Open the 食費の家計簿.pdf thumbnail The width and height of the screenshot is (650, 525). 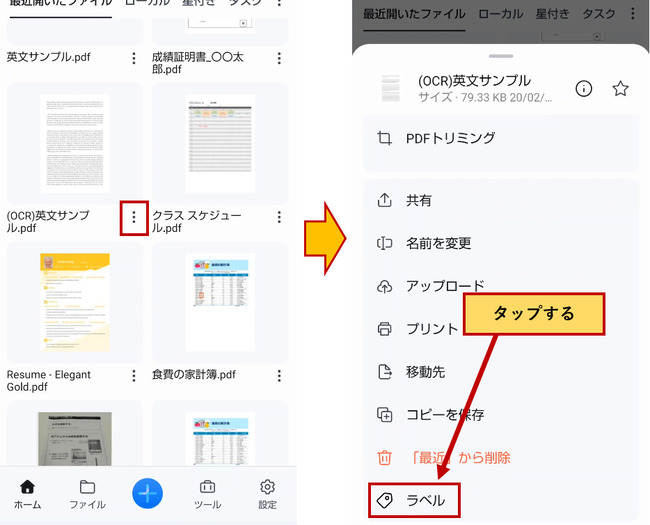point(220,302)
